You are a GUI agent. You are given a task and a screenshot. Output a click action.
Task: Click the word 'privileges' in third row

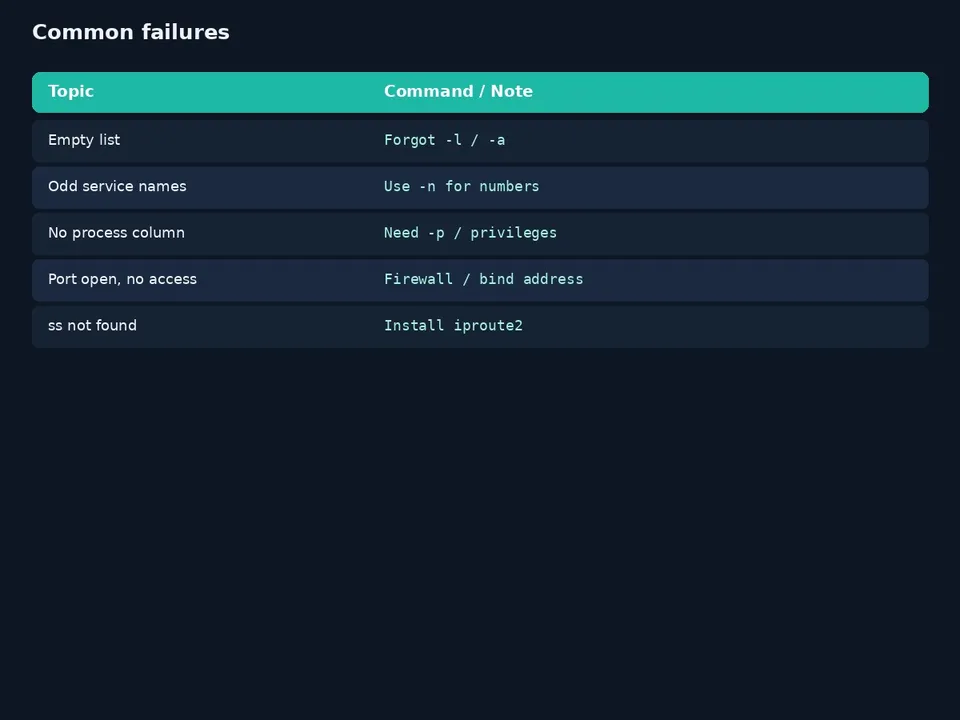click(514, 233)
